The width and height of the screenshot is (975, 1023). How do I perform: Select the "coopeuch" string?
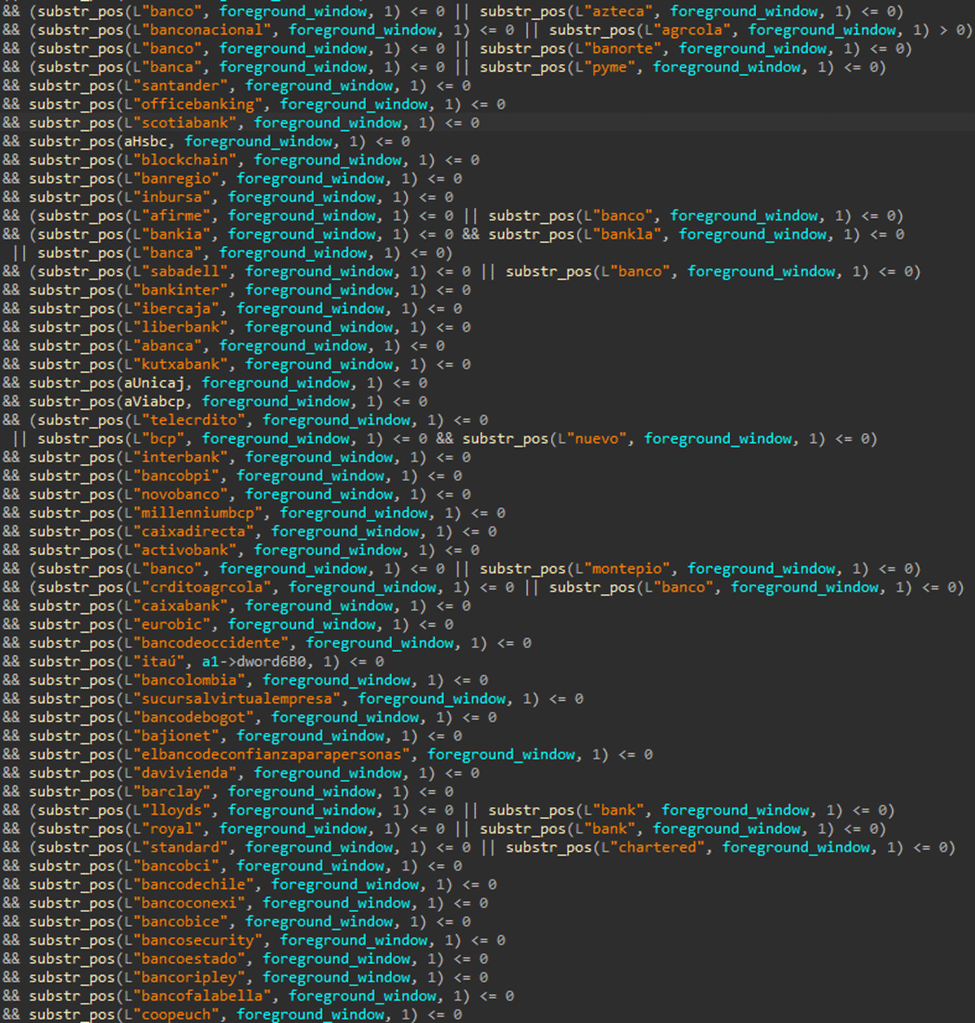(176, 1015)
